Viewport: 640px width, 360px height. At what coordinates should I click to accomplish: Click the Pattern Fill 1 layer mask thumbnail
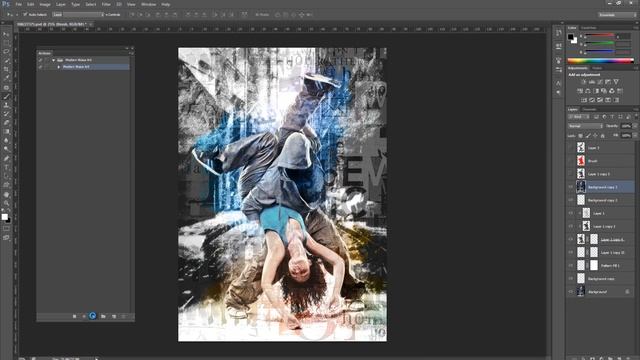[594, 265]
